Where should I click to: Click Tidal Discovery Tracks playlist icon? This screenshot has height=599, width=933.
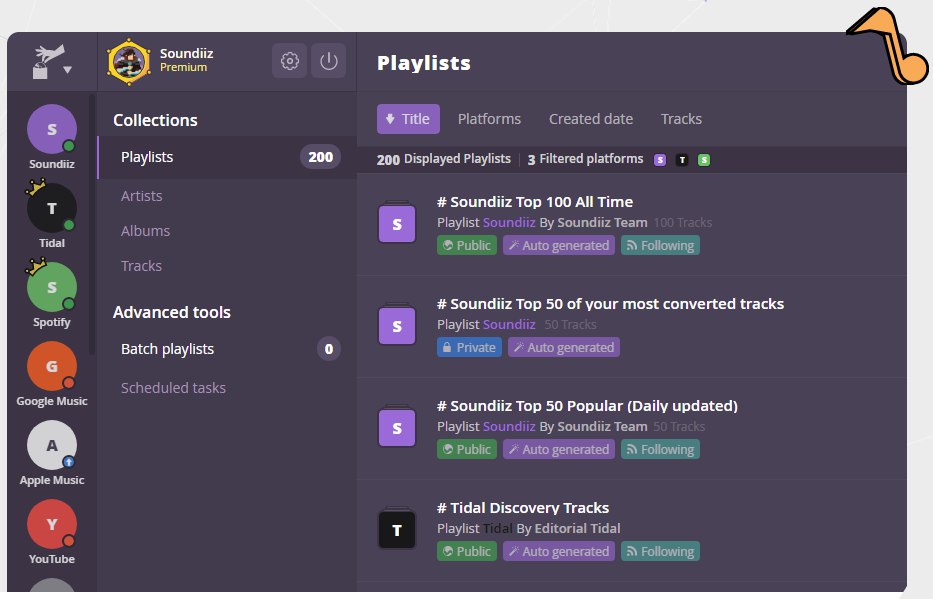pyautogui.click(x=397, y=529)
